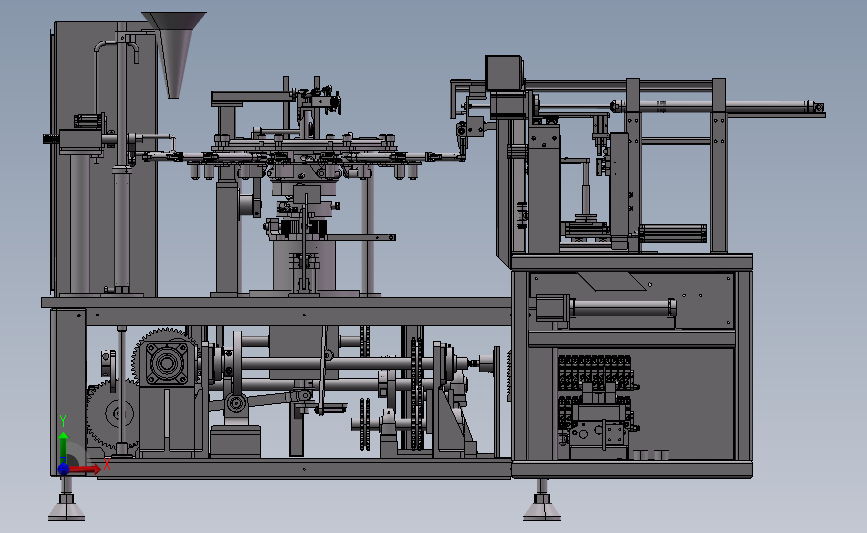Select the left leveling foot under the frame

pos(66,500)
